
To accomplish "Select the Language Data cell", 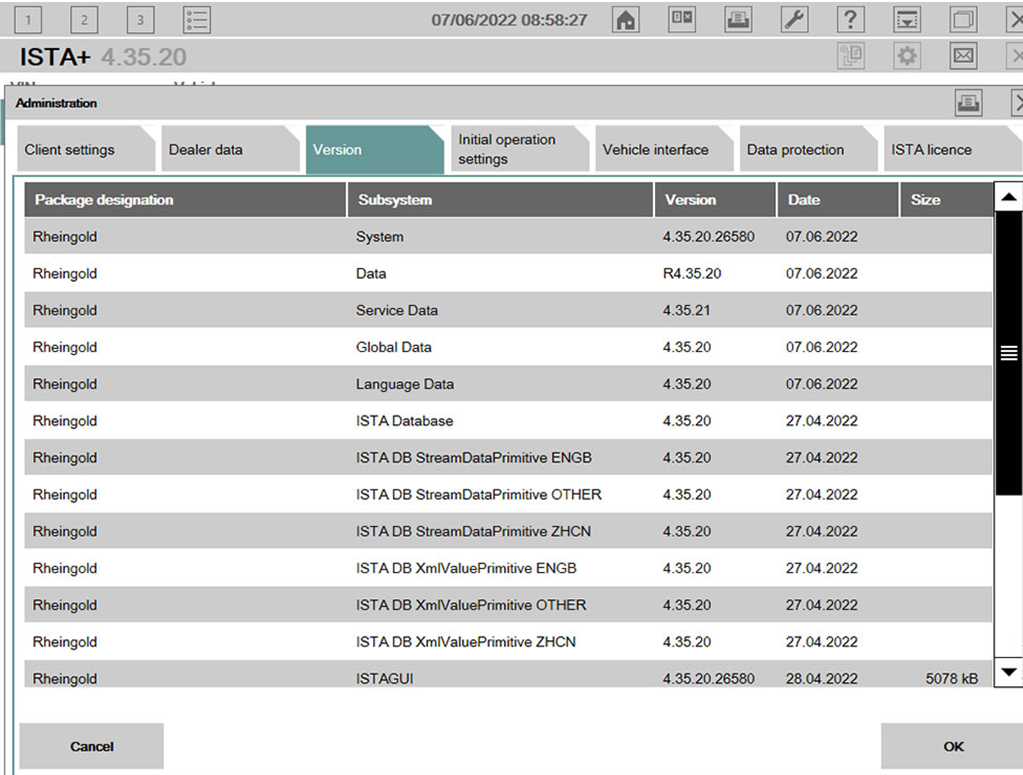I will coord(405,384).
